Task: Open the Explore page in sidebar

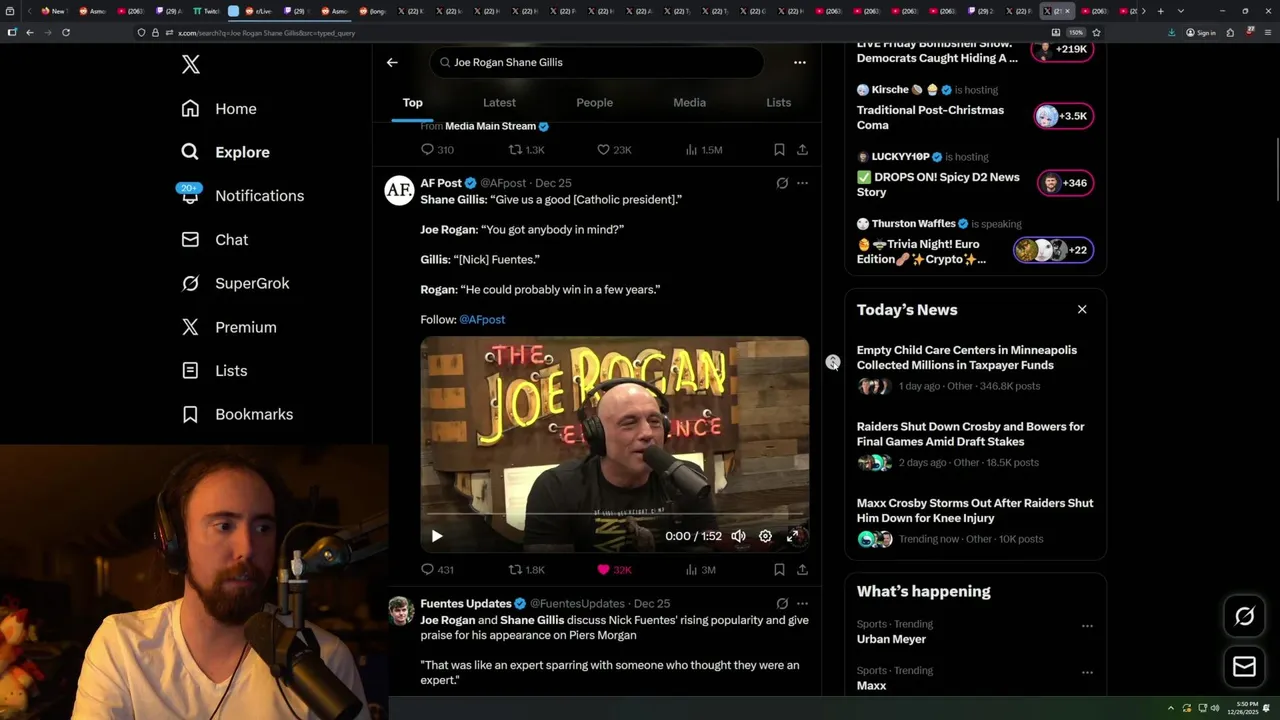Action: 226,152
